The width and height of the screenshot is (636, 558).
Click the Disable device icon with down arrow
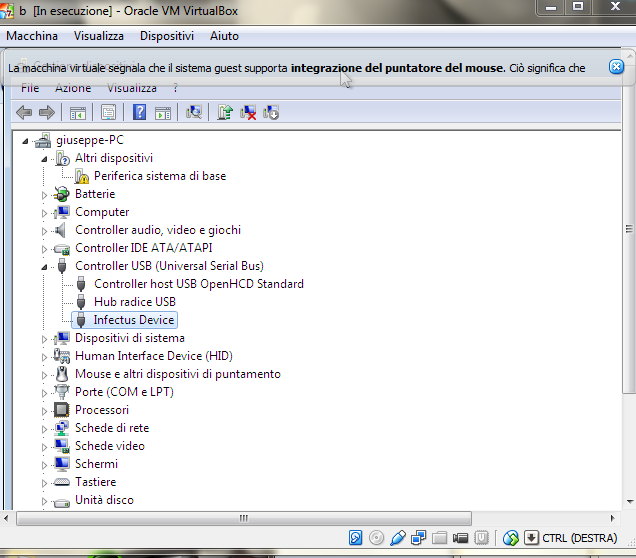point(271,112)
